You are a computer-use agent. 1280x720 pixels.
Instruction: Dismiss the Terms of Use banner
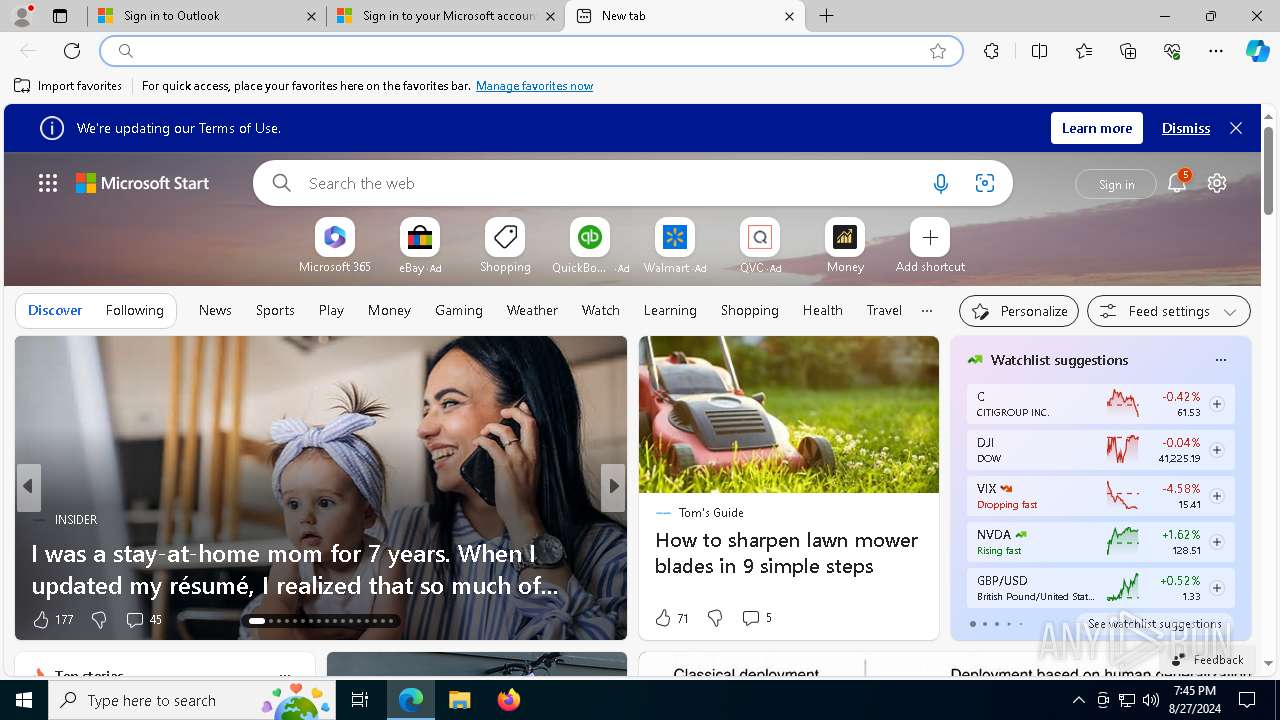[1186, 128]
